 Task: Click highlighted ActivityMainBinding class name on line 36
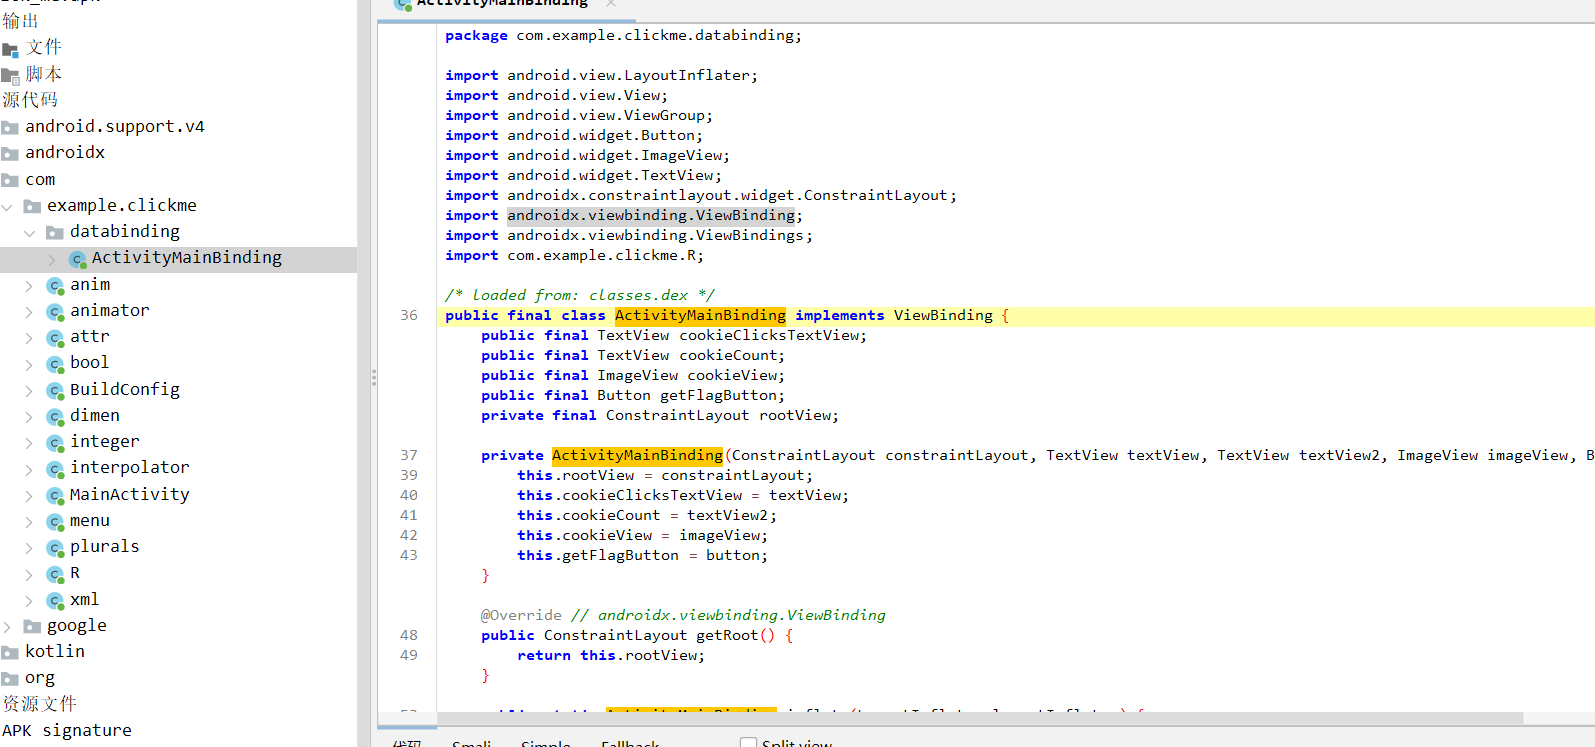point(700,316)
